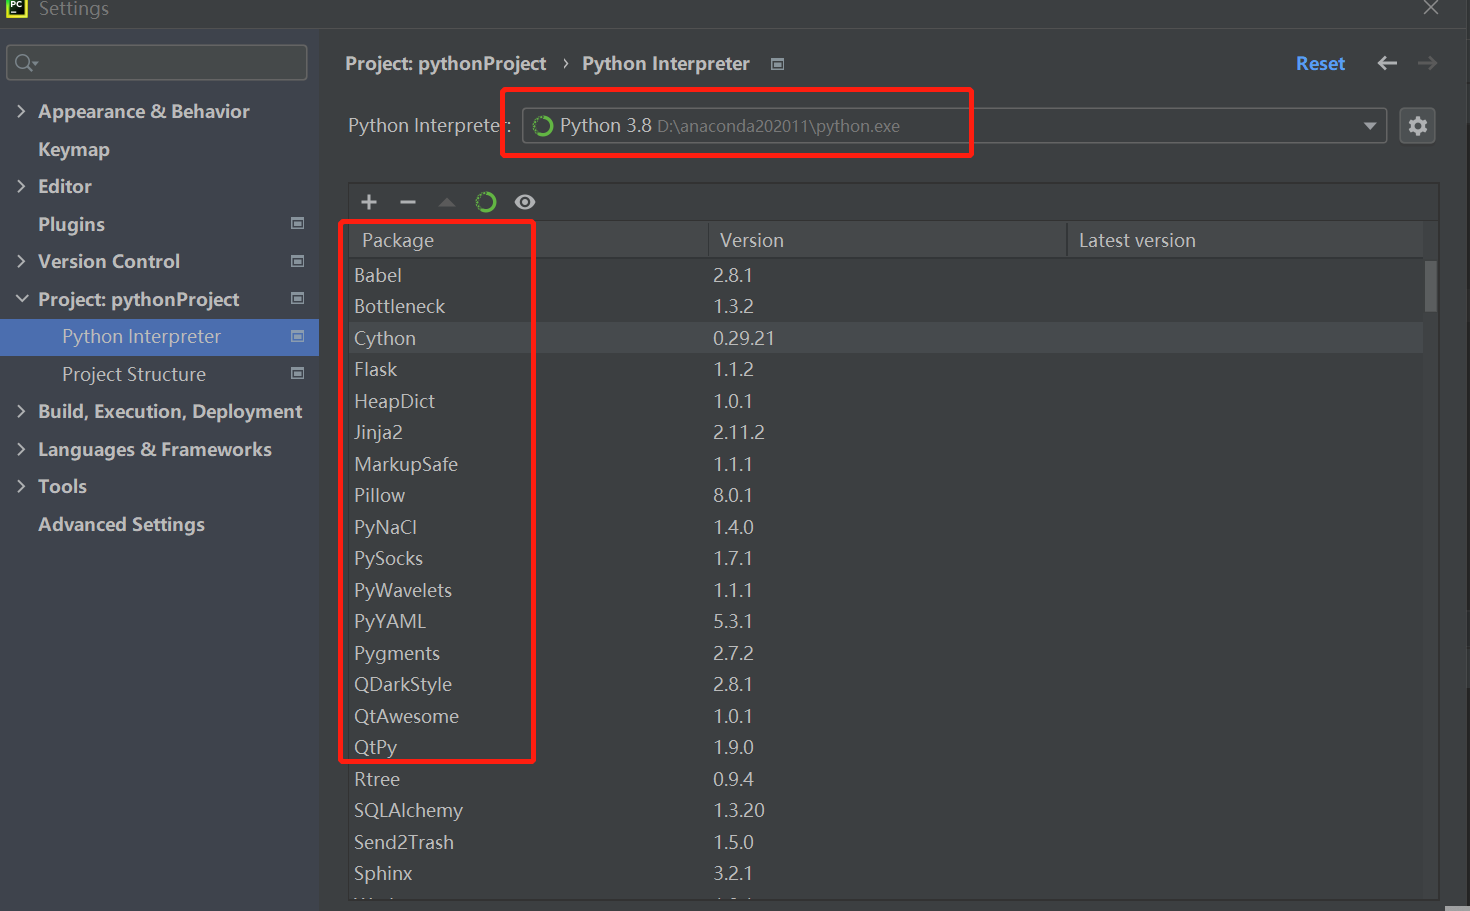Select the QtPy package row
The width and height of the screenshot is (1470, 911).
(886, 747)
